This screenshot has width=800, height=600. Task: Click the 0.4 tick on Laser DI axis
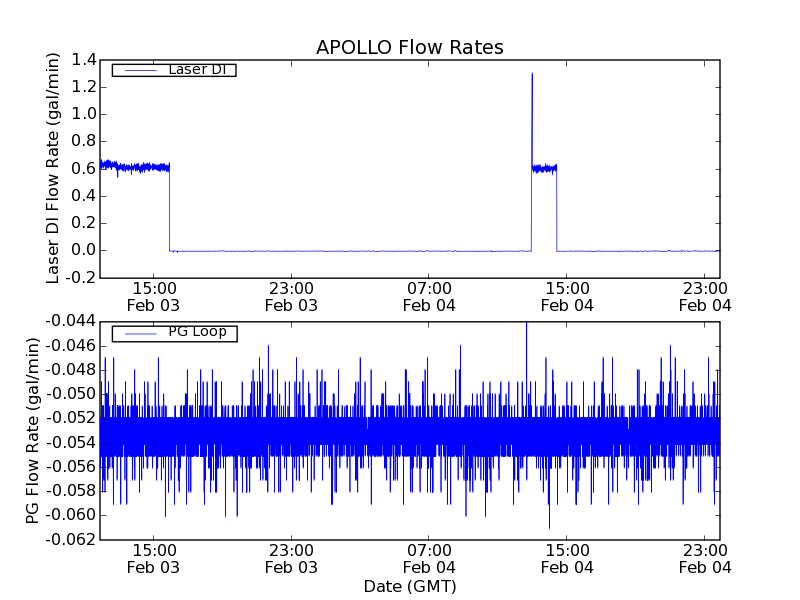click(x=83, y=196)
